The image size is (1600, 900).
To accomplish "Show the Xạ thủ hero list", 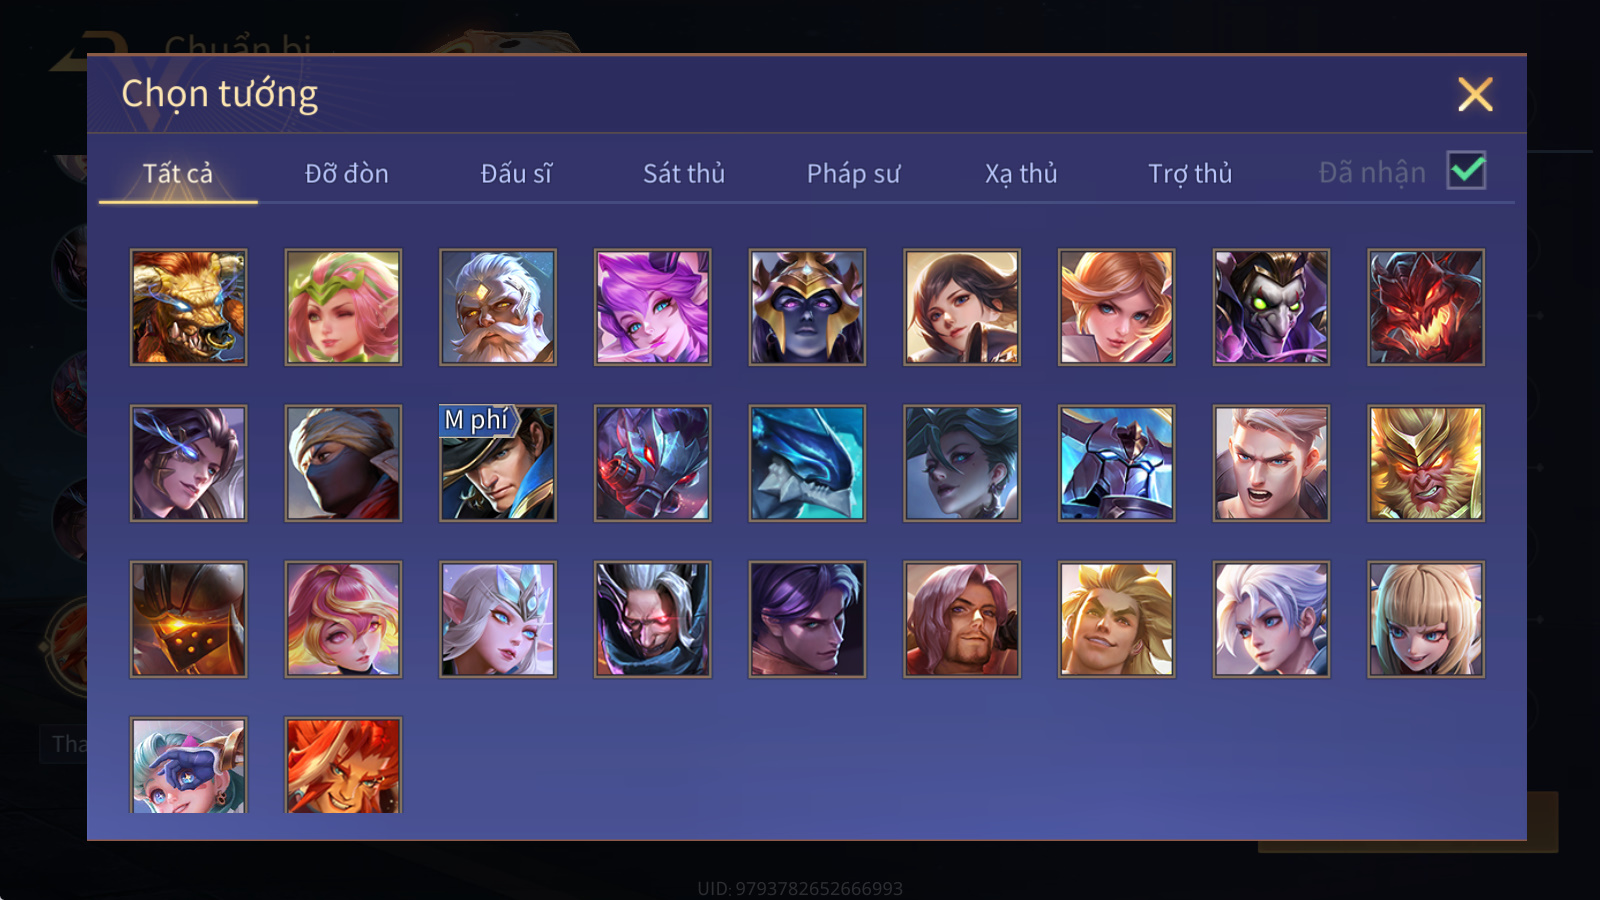I will point(1021,174).
